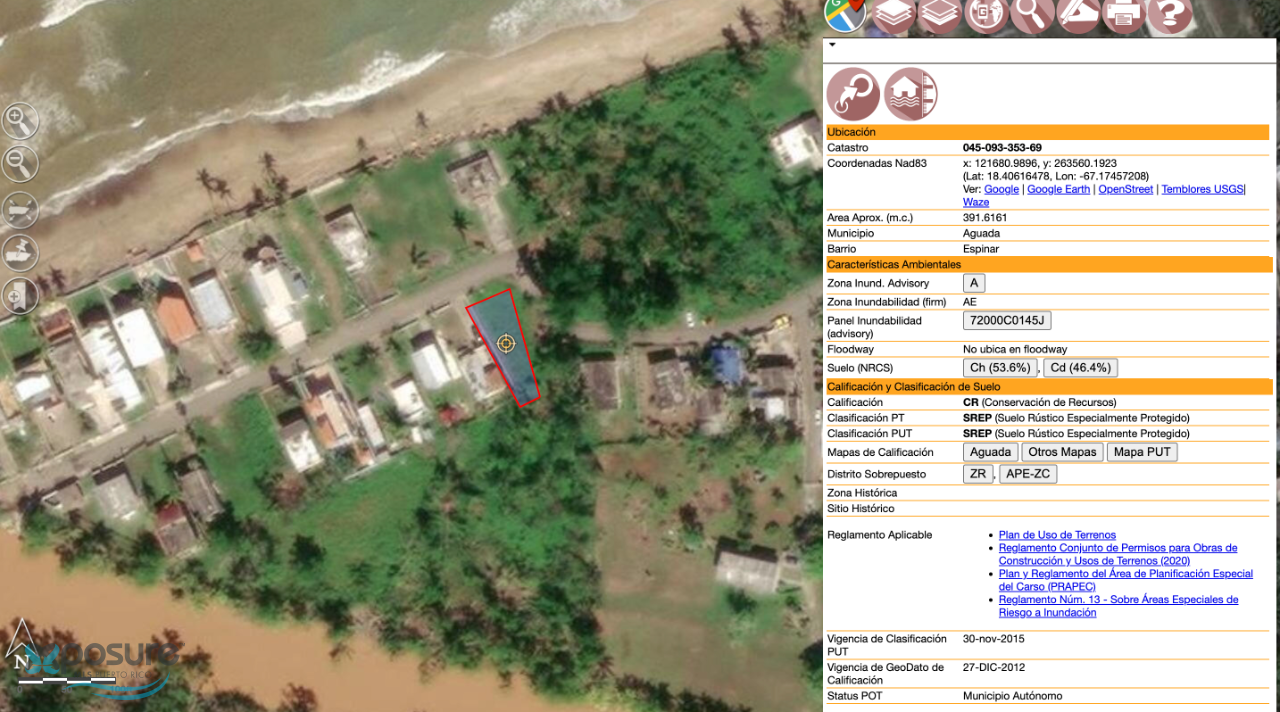Open Plan de Uso de Terrenos link
Viewport: 1280px width, 712px height.
pyautogui.click(x=1057, y=535)
